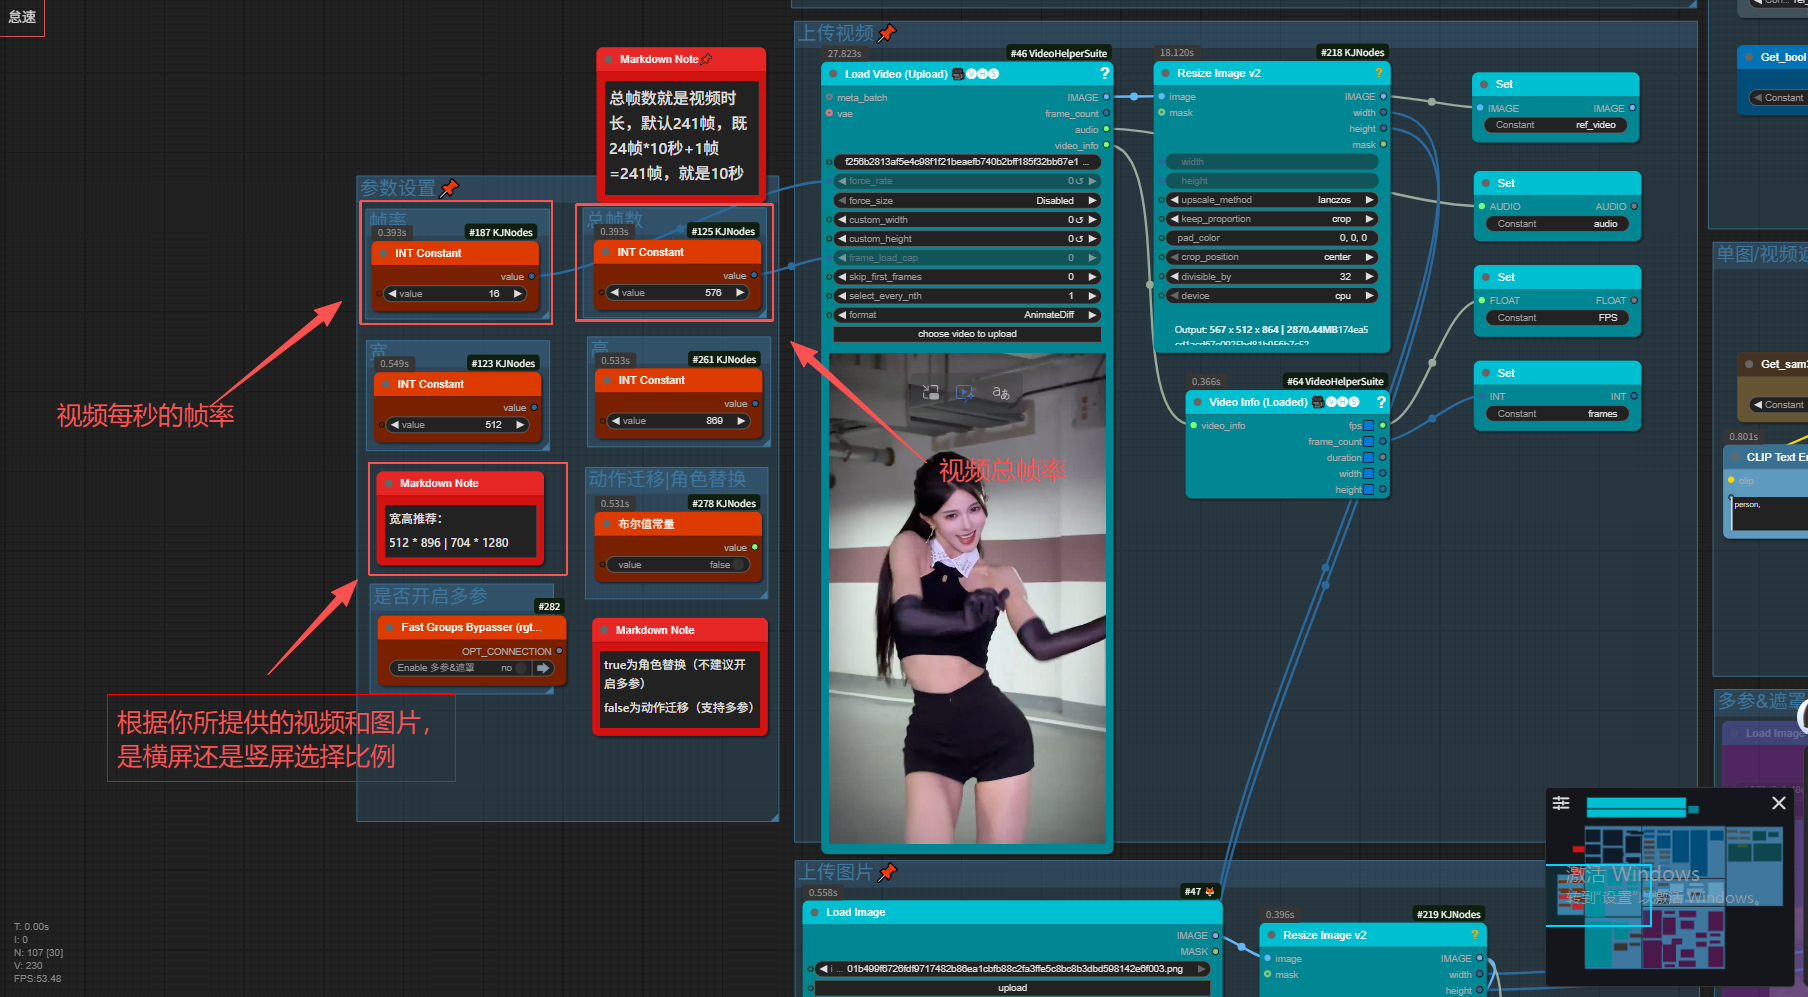Click the help question mark on Load Video node

point(1104,73)
